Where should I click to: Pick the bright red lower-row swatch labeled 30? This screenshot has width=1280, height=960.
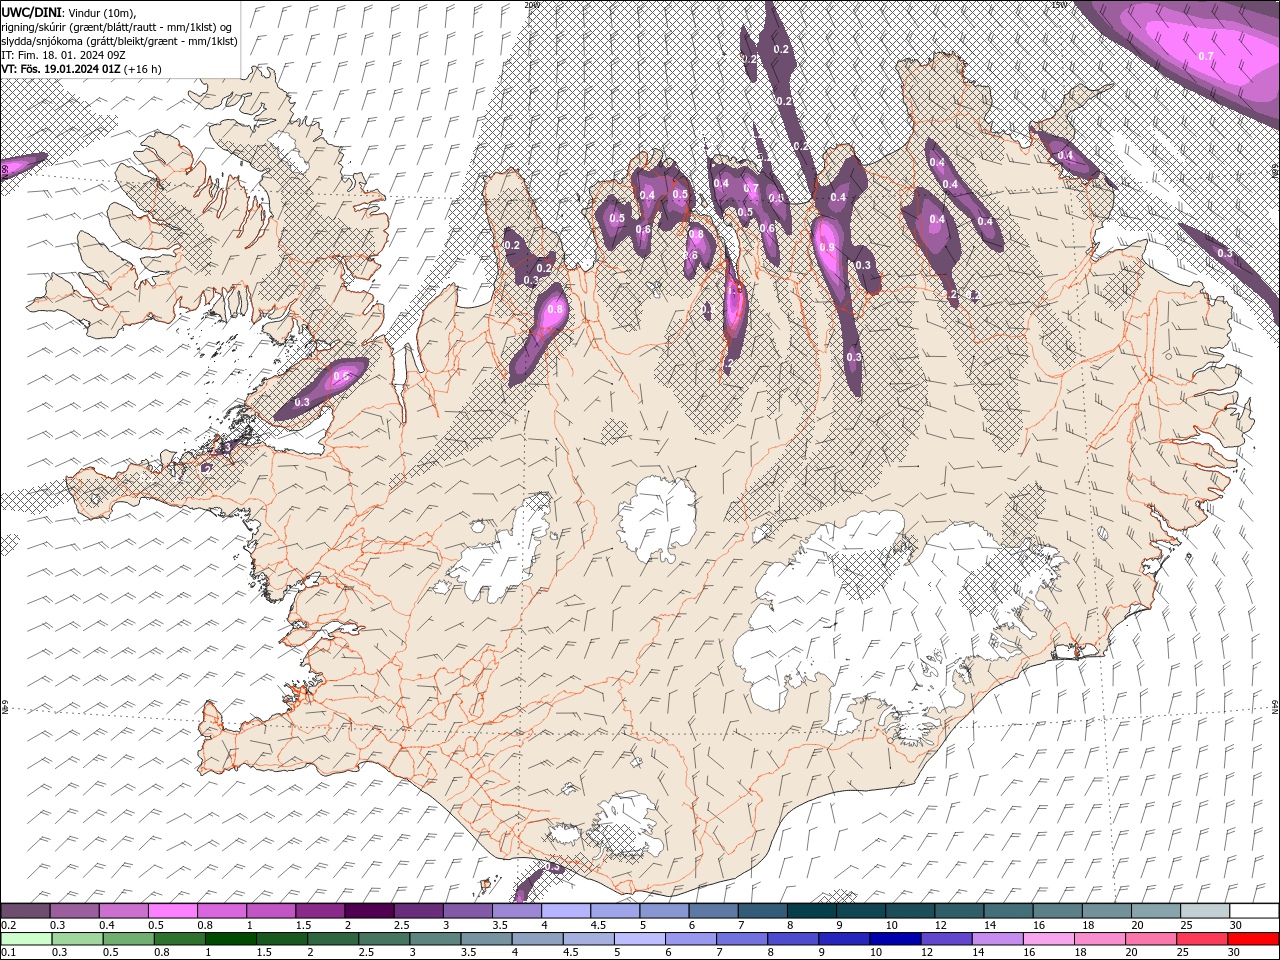click(x=1254, y=939)
